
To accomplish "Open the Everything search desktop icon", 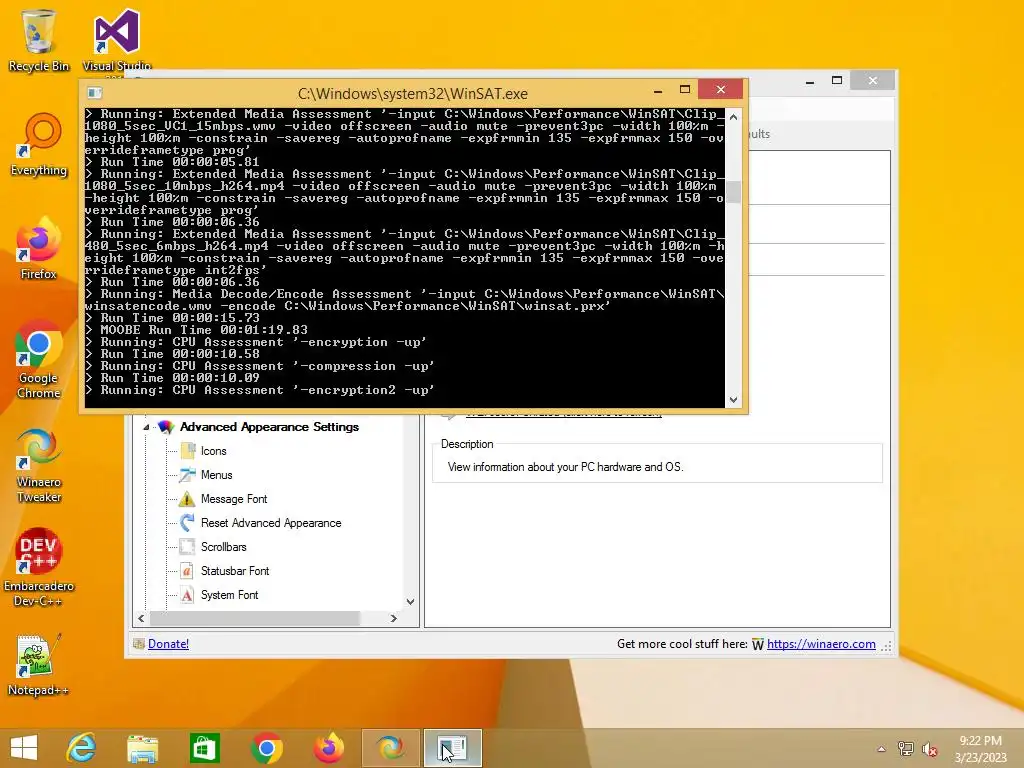I will (x=39, y=145).
